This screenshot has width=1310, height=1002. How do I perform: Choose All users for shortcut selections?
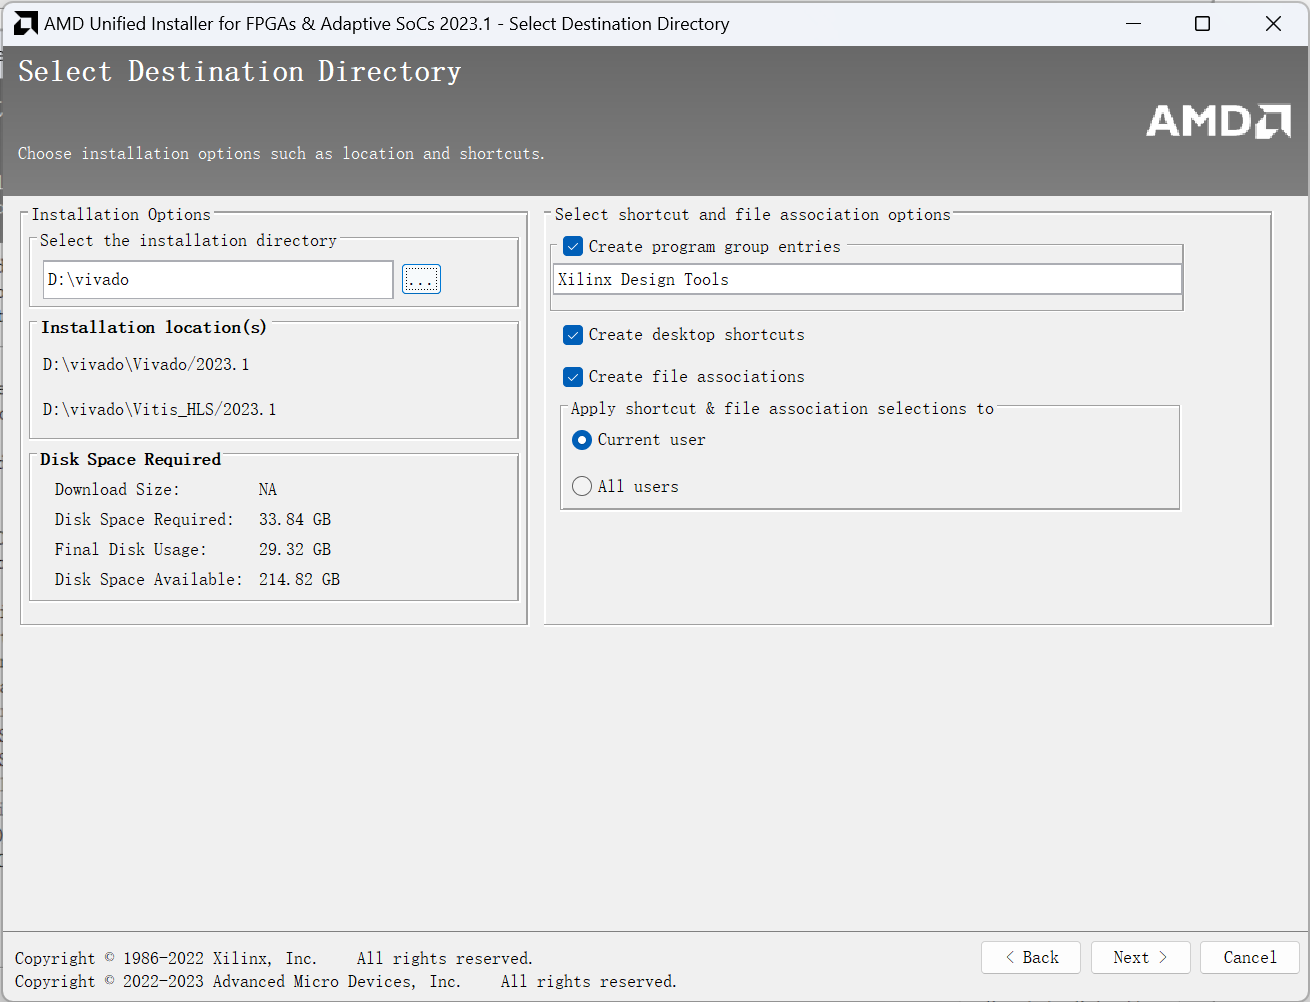pyautogui.click(x=582, y=487)
